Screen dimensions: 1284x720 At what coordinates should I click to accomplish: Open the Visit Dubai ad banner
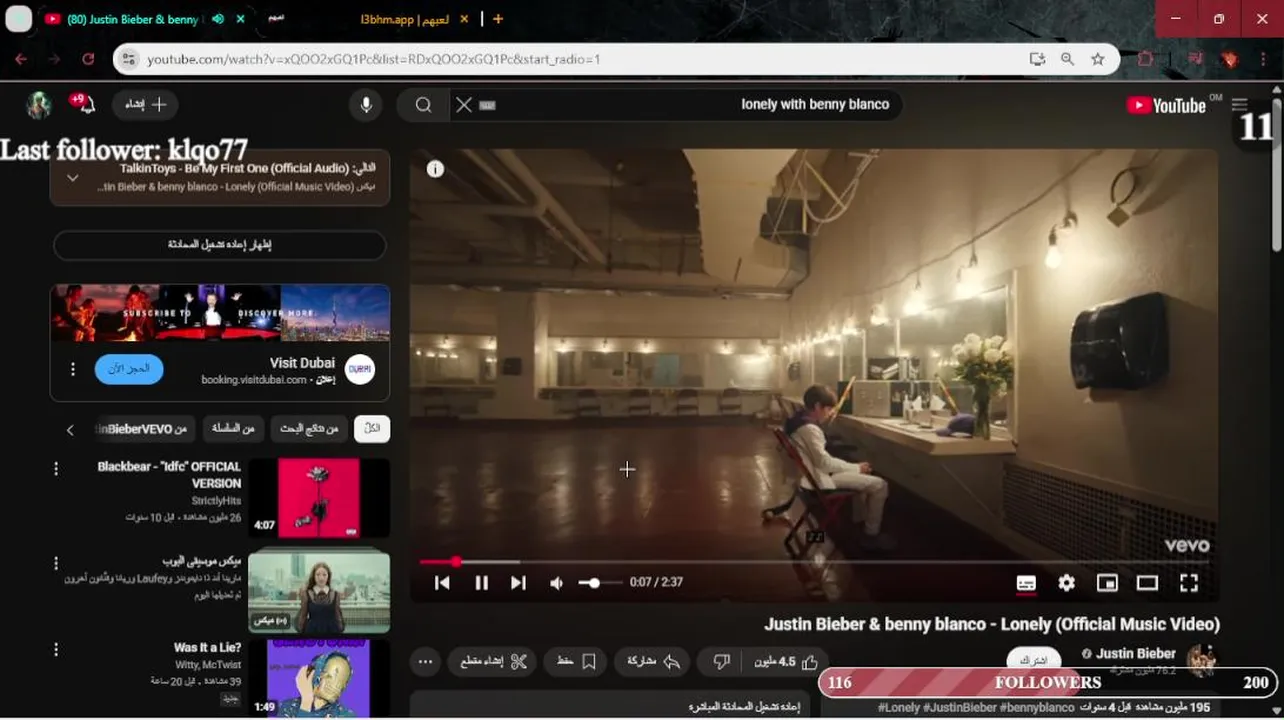220,313
